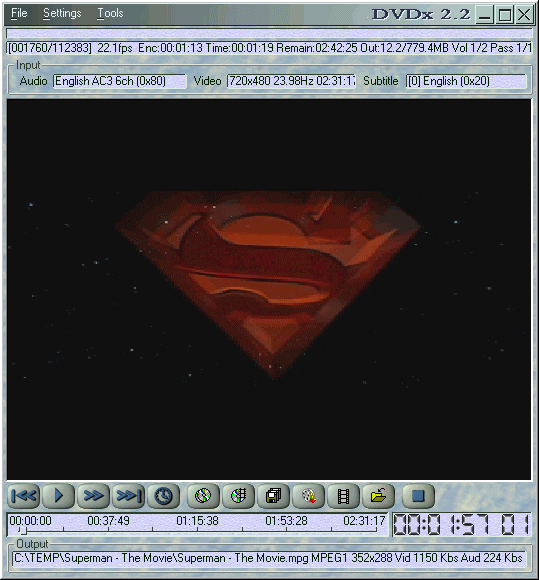Select the Video field 720x480 23.98Hz
Viewport: 539px width, 580px height.
(291, 81)
